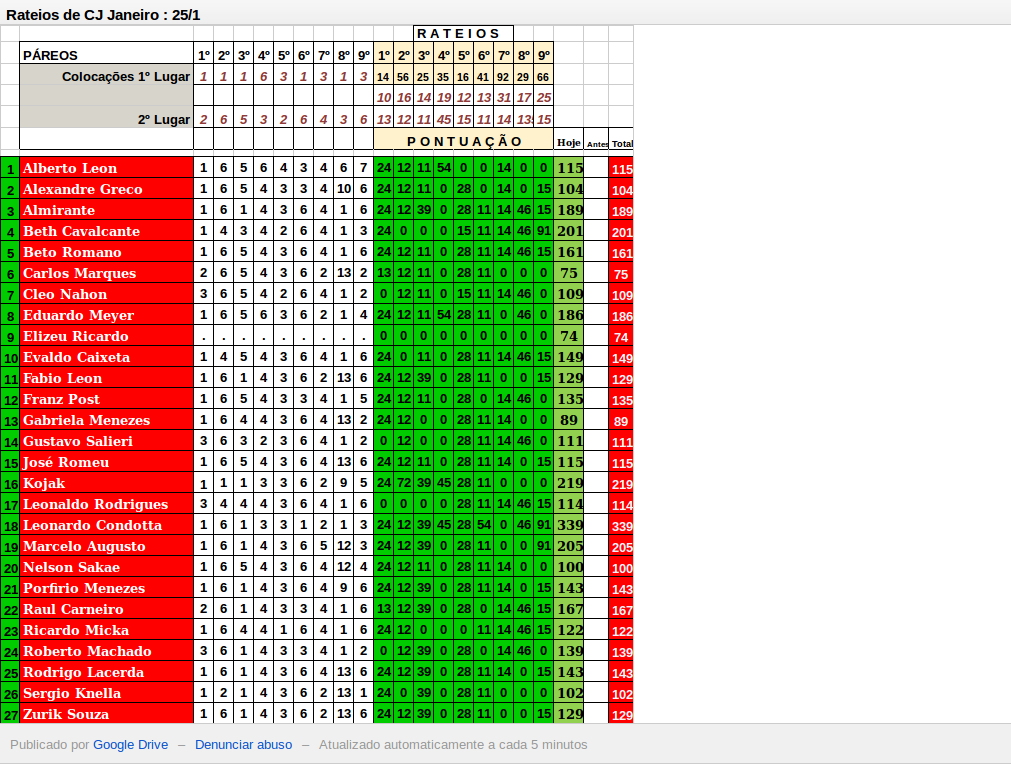1011x764 pixels.
Task: Select the Nelson Sakae name cell
Action: pos(106,567)
